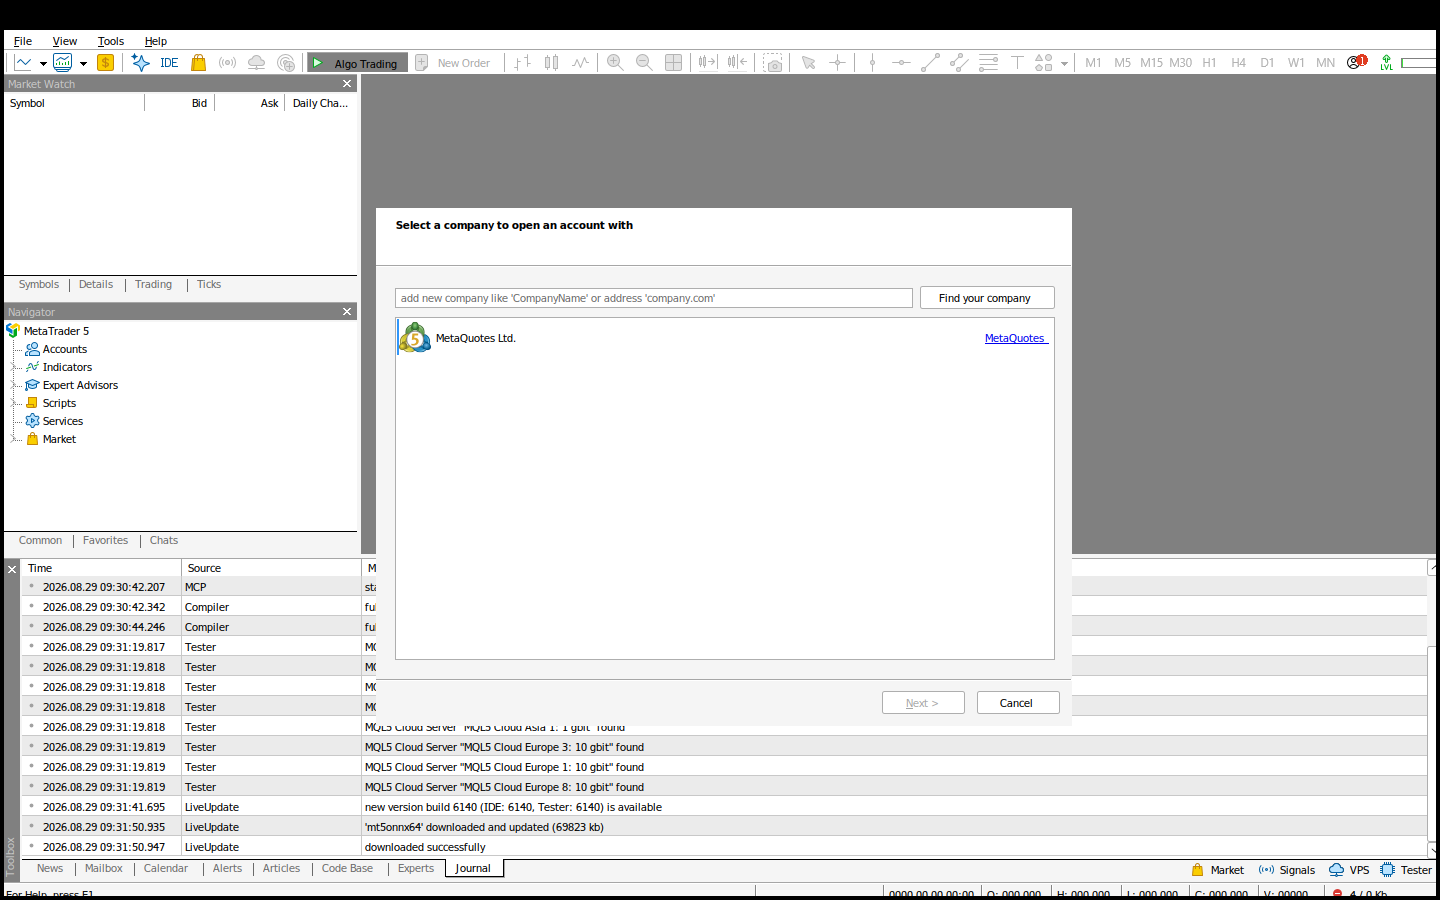This screenshot has height=900, width=1440.
Task: Click the shapes objects icon
Action: tap(1044, 62)
